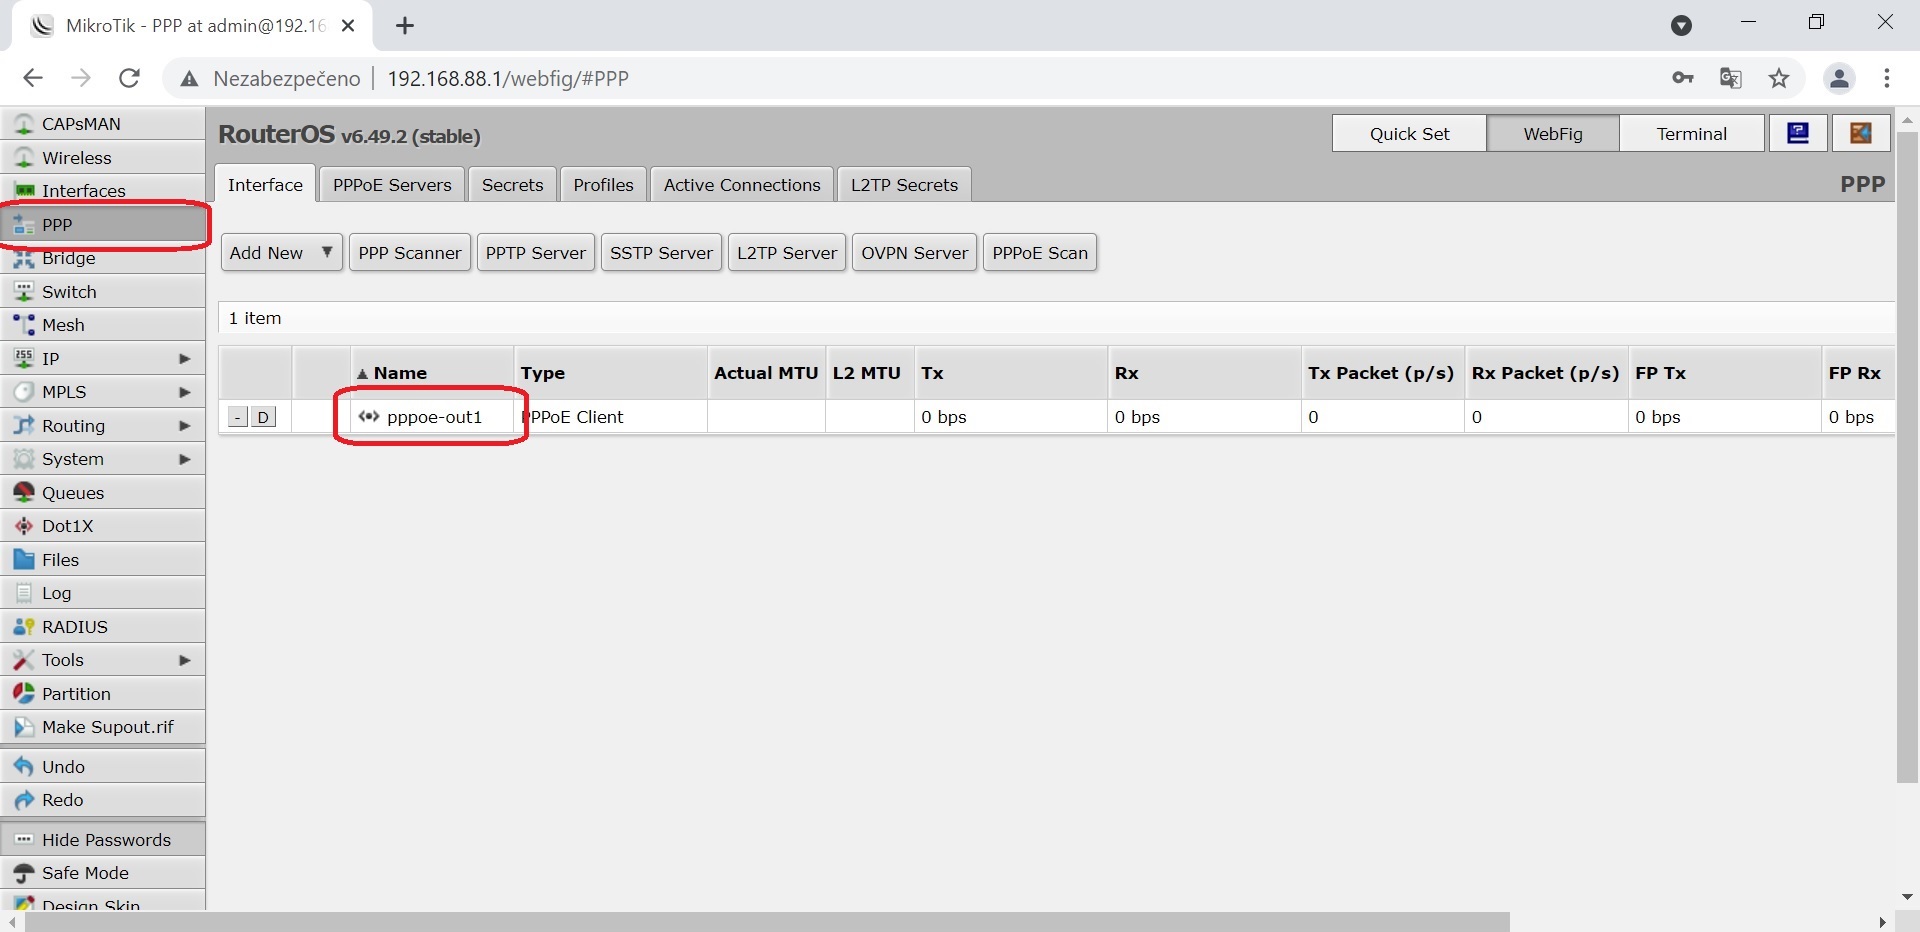Click the WebFig button
1920x932 pixels.
pyautogui.click(x=1553, y=133)
